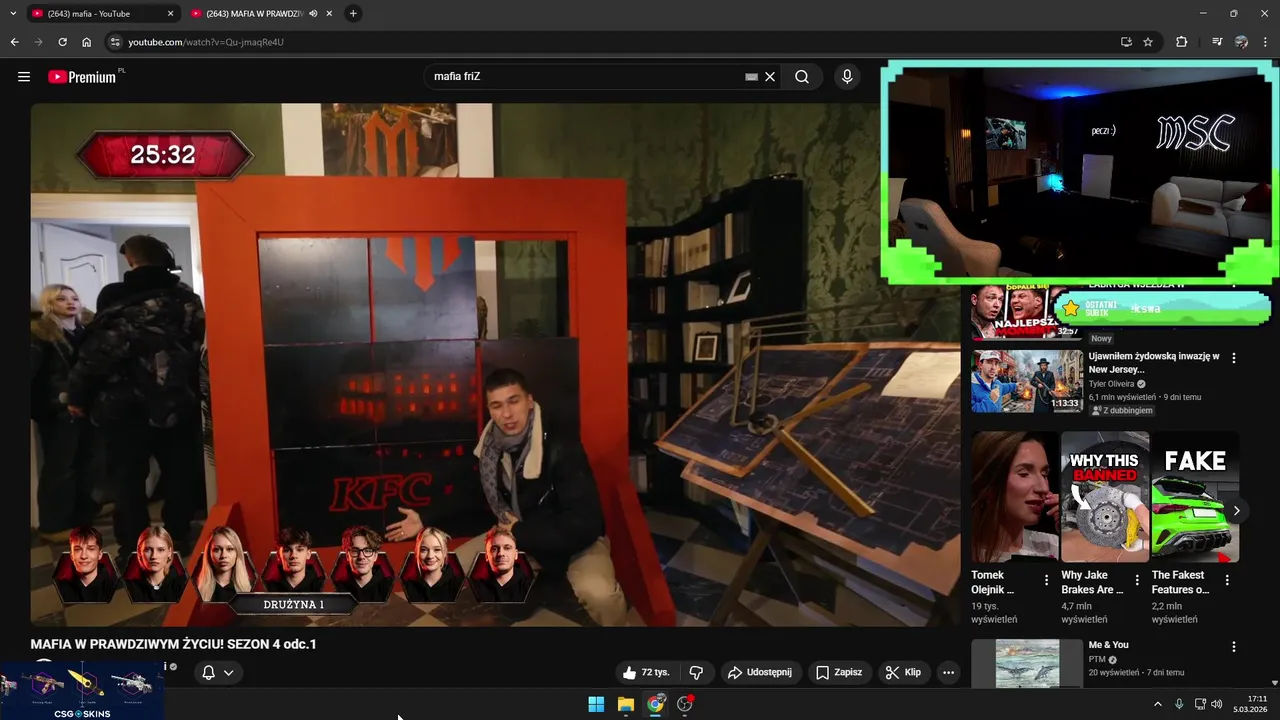Open the on-screen keyboard in search box
The height and width of the screenshot is (720, 1280).
(752, 76)
